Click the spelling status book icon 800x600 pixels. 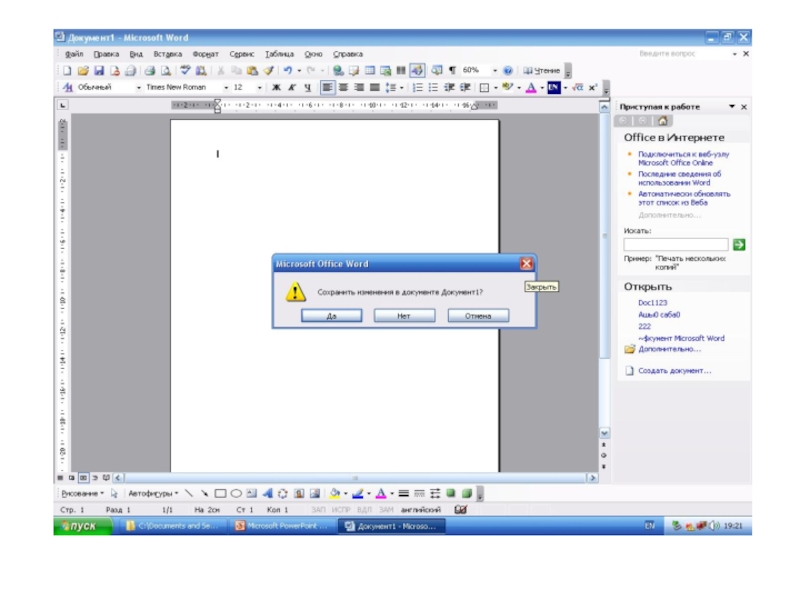tap(460, 509)
